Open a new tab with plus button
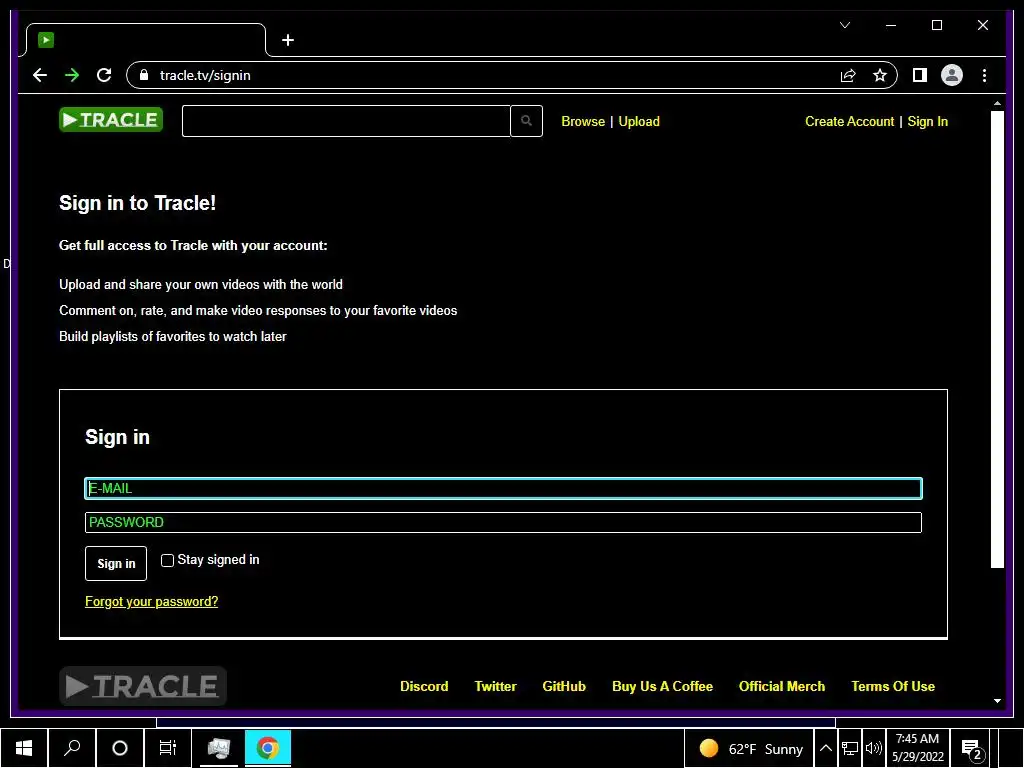Screen dimensions: 1024x768 [x=287, y=40]
